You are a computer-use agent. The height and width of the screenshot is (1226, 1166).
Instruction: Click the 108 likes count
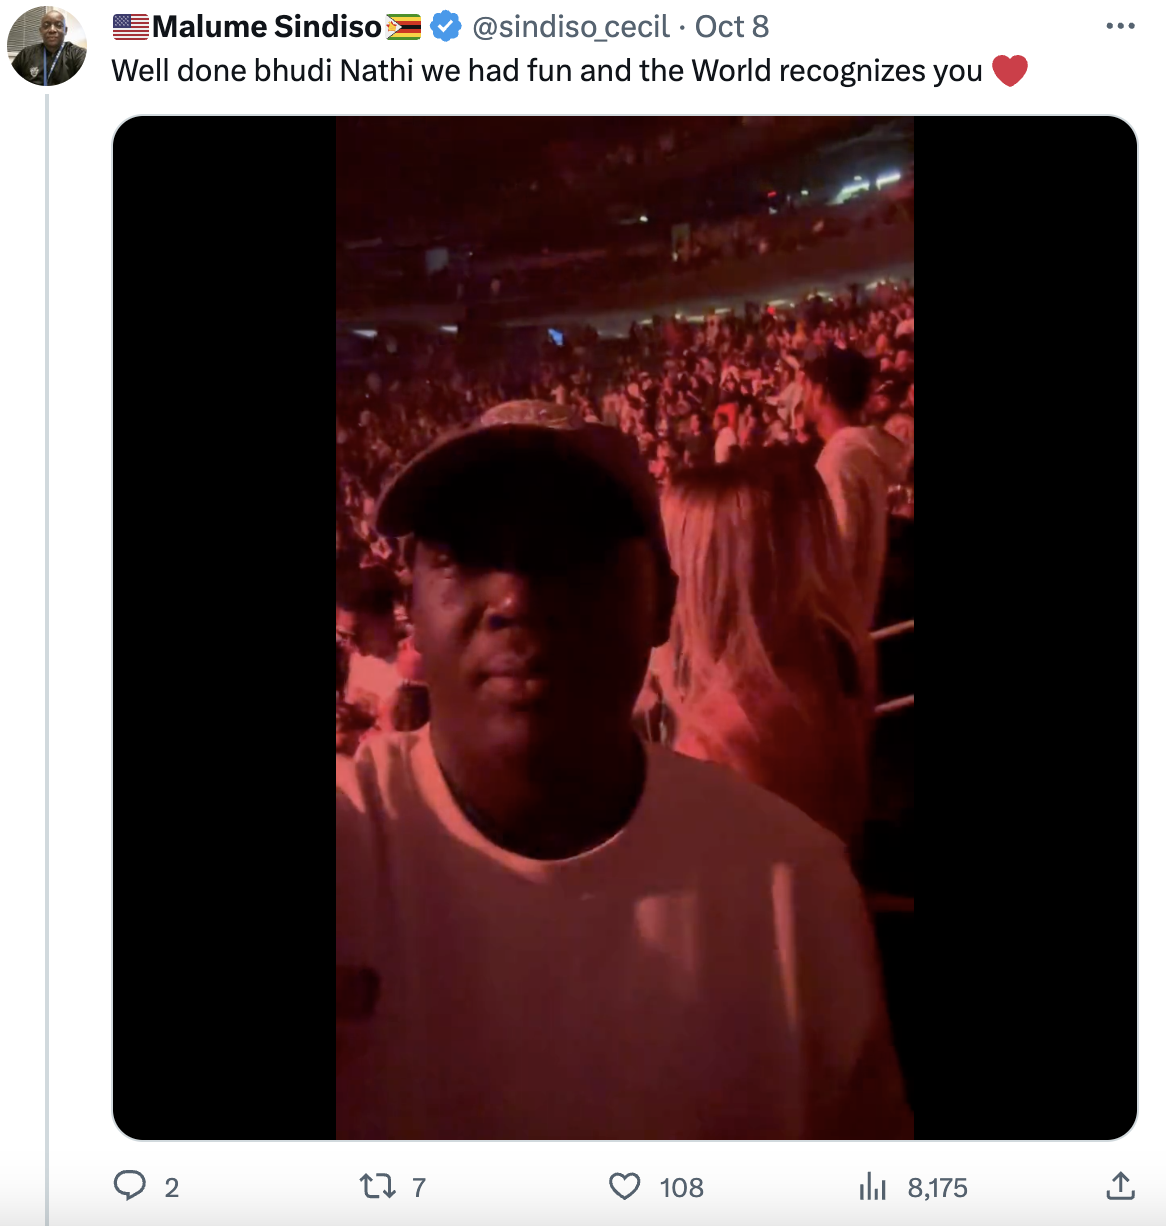tap(682, 1188)
